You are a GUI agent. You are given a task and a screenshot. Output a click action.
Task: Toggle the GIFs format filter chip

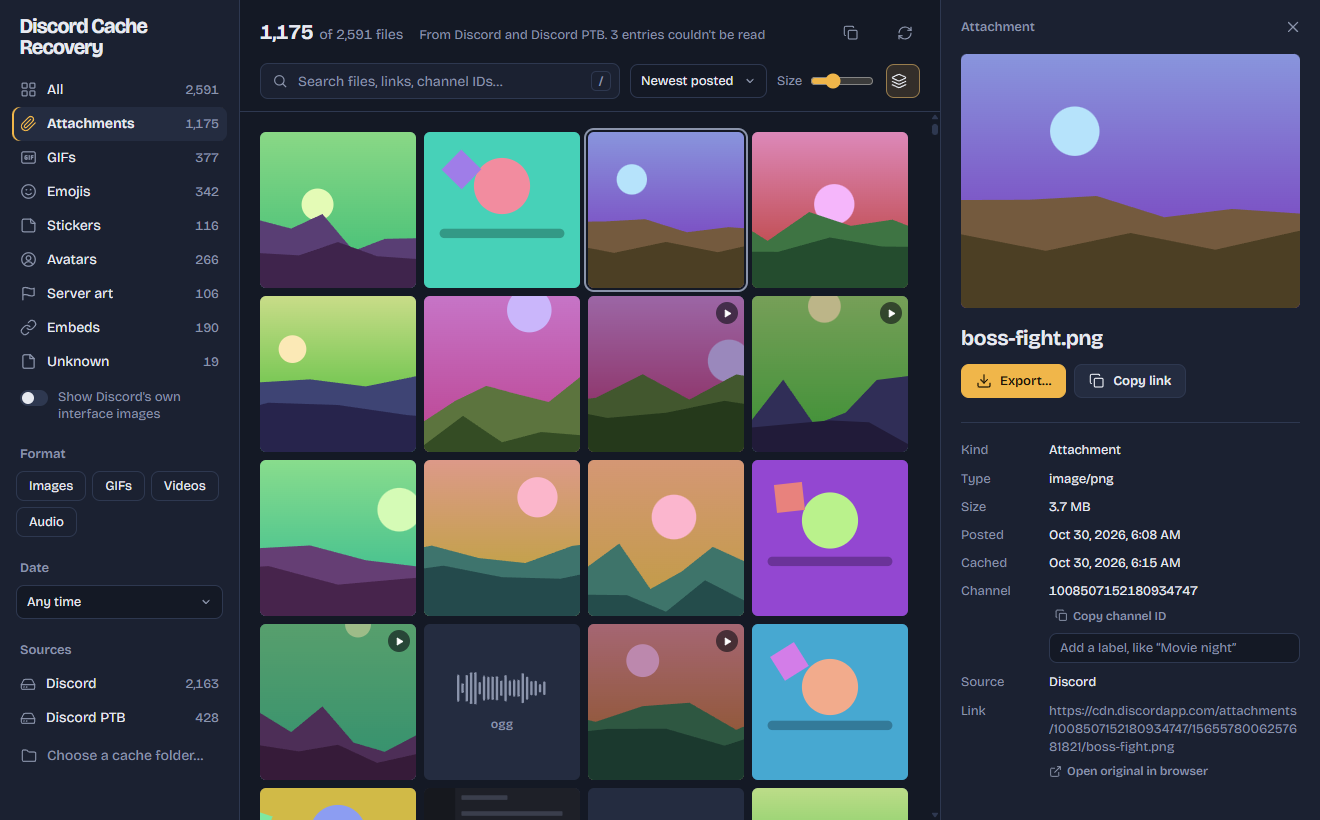[x=119, y=486]
